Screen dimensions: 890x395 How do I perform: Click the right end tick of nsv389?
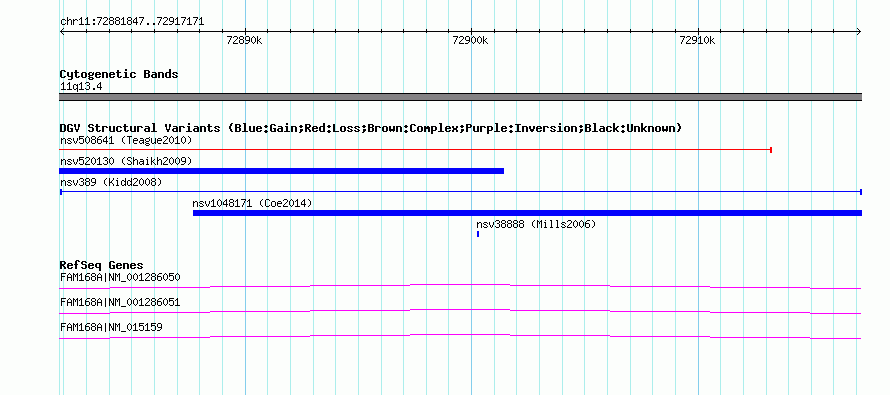pos(861,192)
